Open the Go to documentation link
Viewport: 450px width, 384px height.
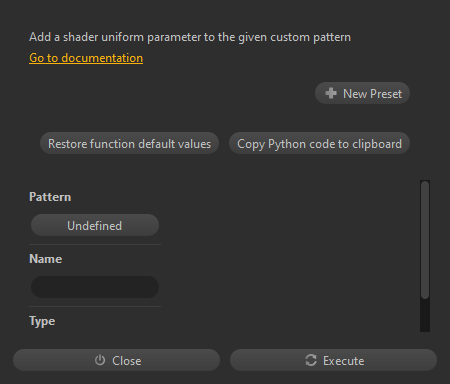[x=86, y=58]
